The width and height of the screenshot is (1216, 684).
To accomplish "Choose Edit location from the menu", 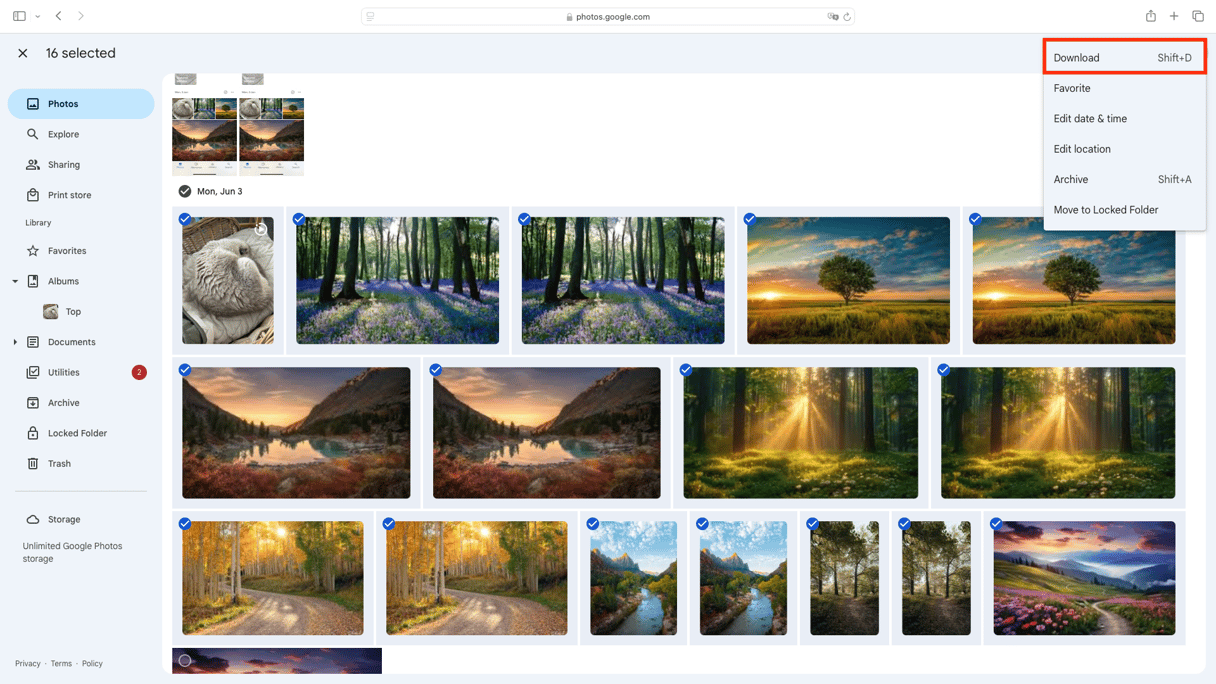I will (x=1125, y=149).
